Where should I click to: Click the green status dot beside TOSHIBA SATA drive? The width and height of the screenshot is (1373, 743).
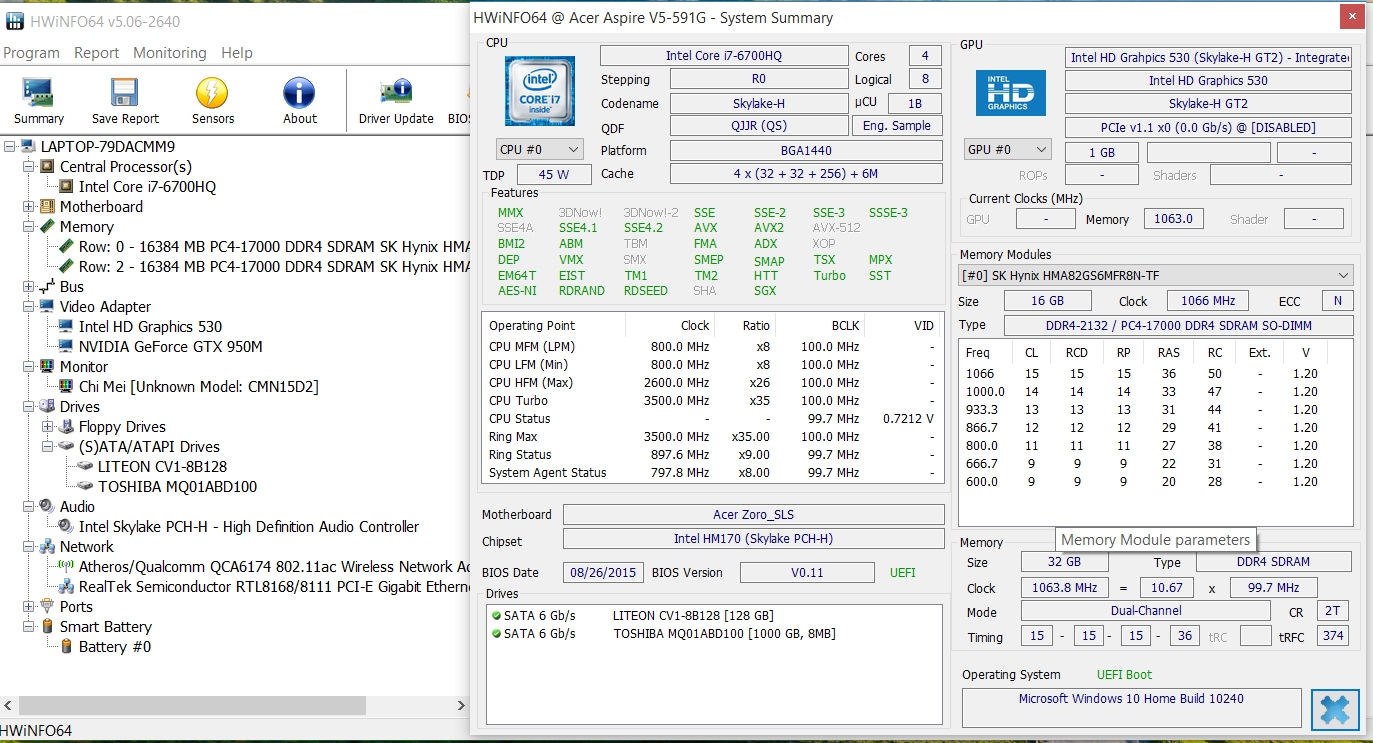496,633
